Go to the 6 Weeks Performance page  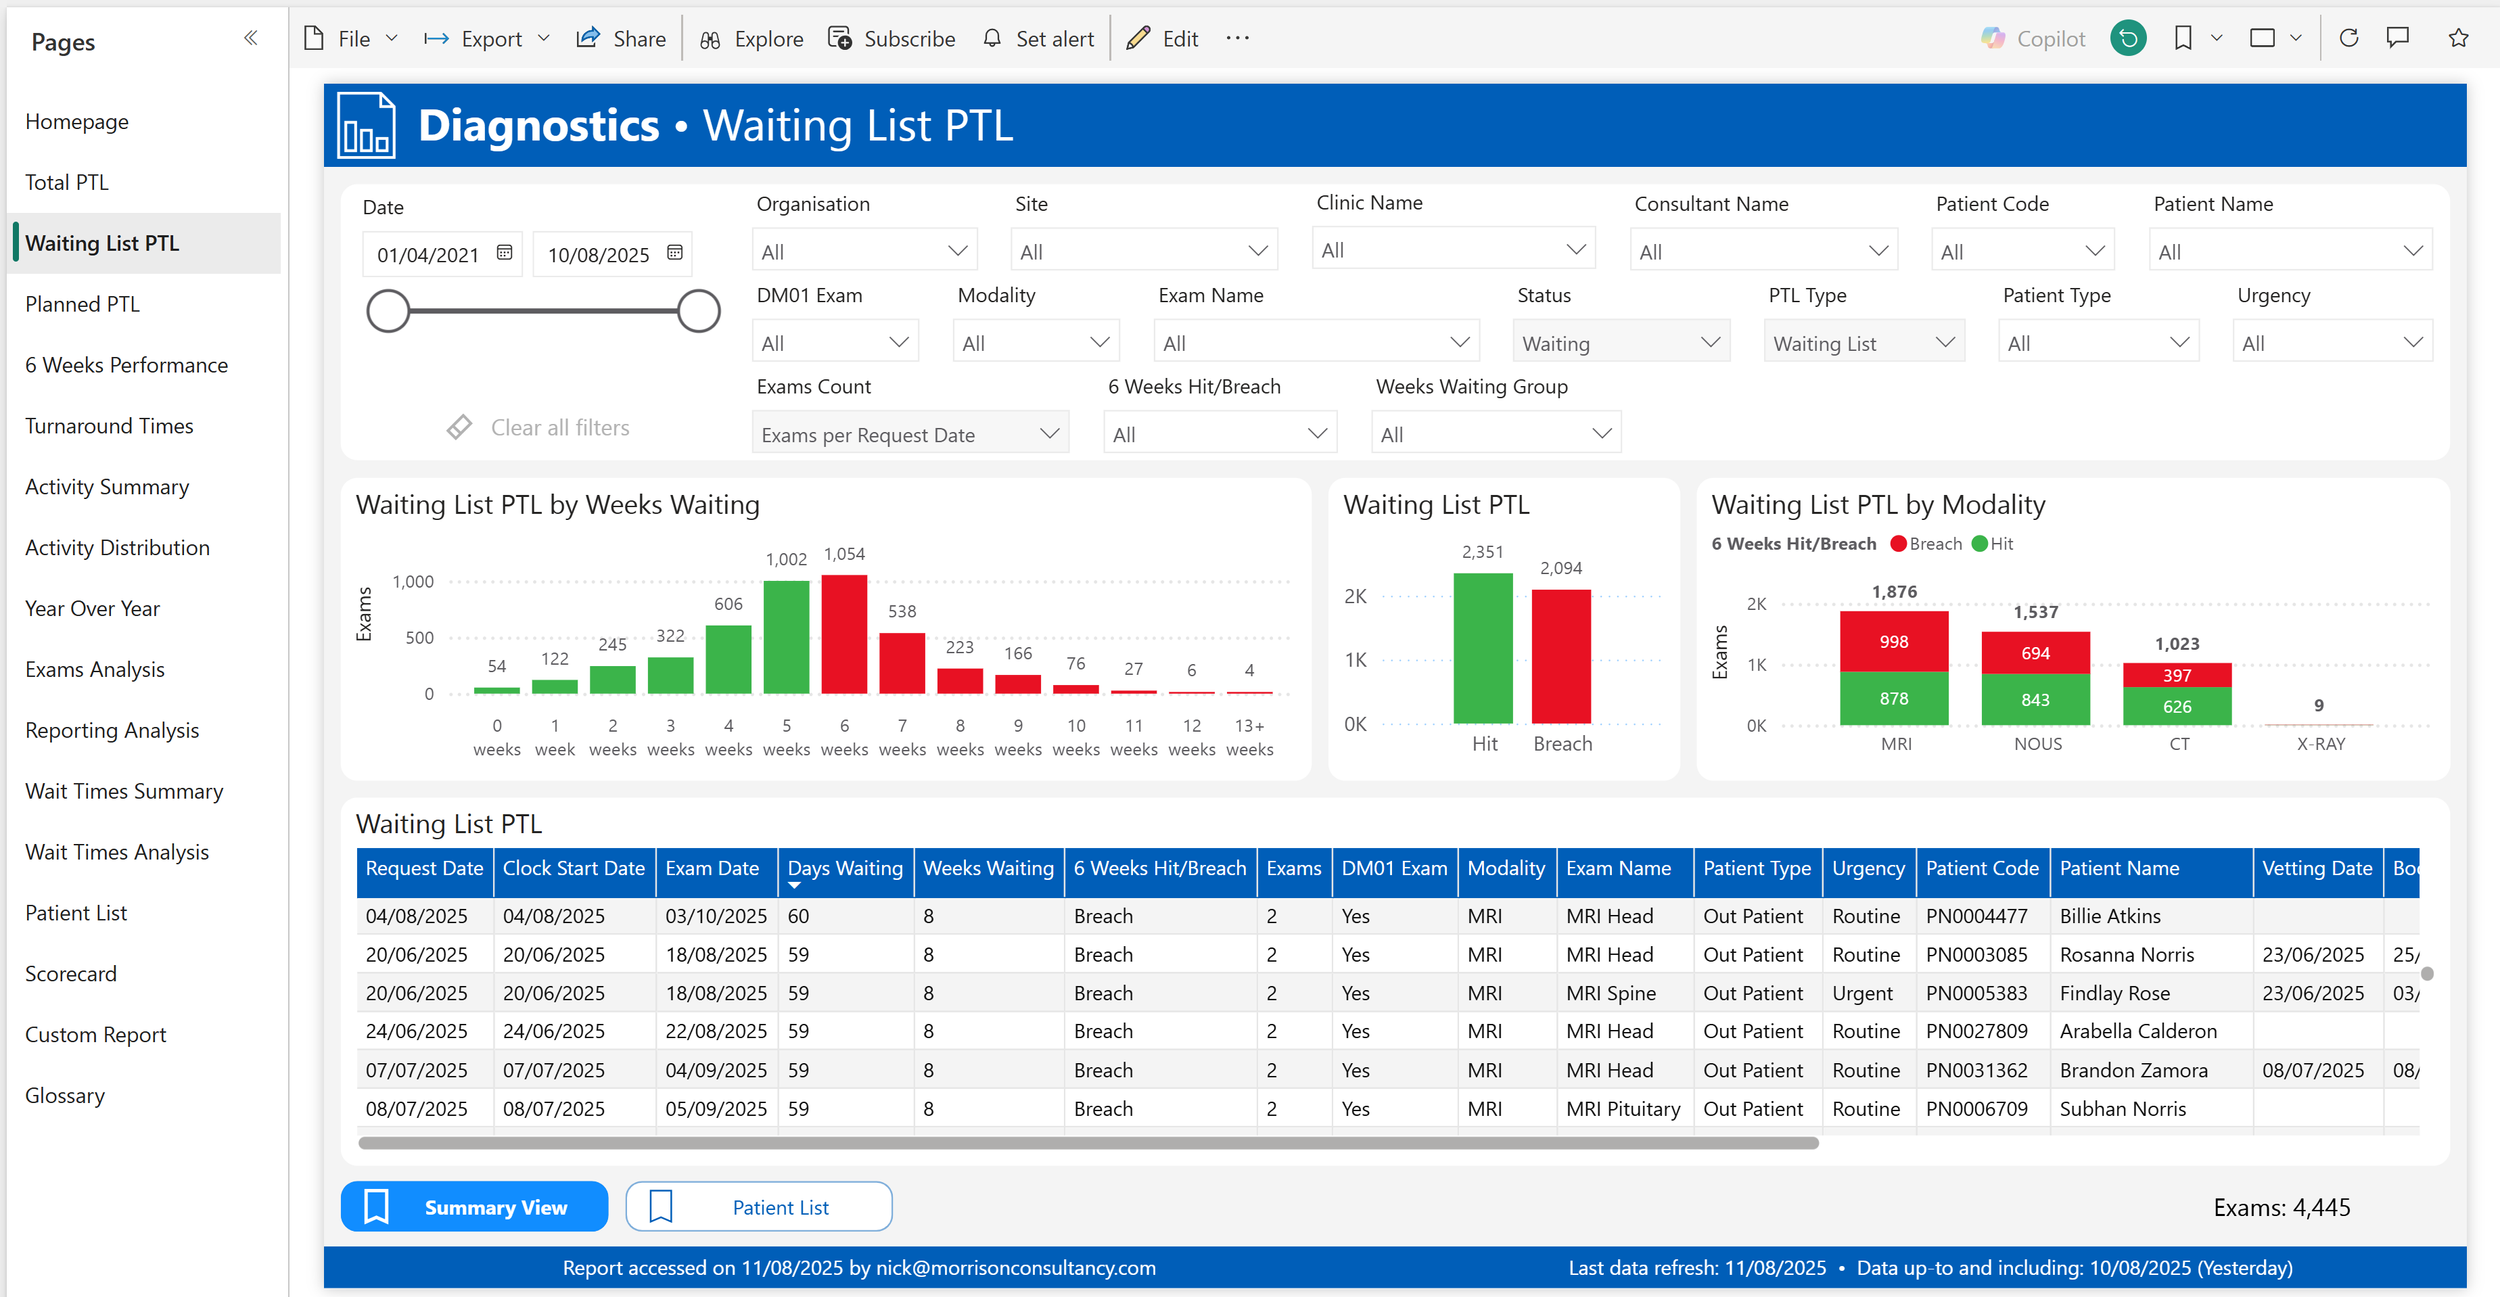click(127, 365)
